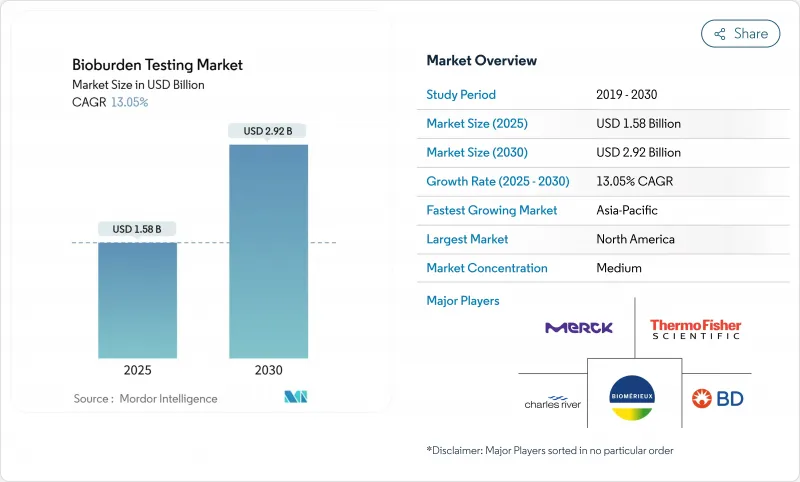Click the USD 2.92 B label
800x482 pixels.
[268, 131]
